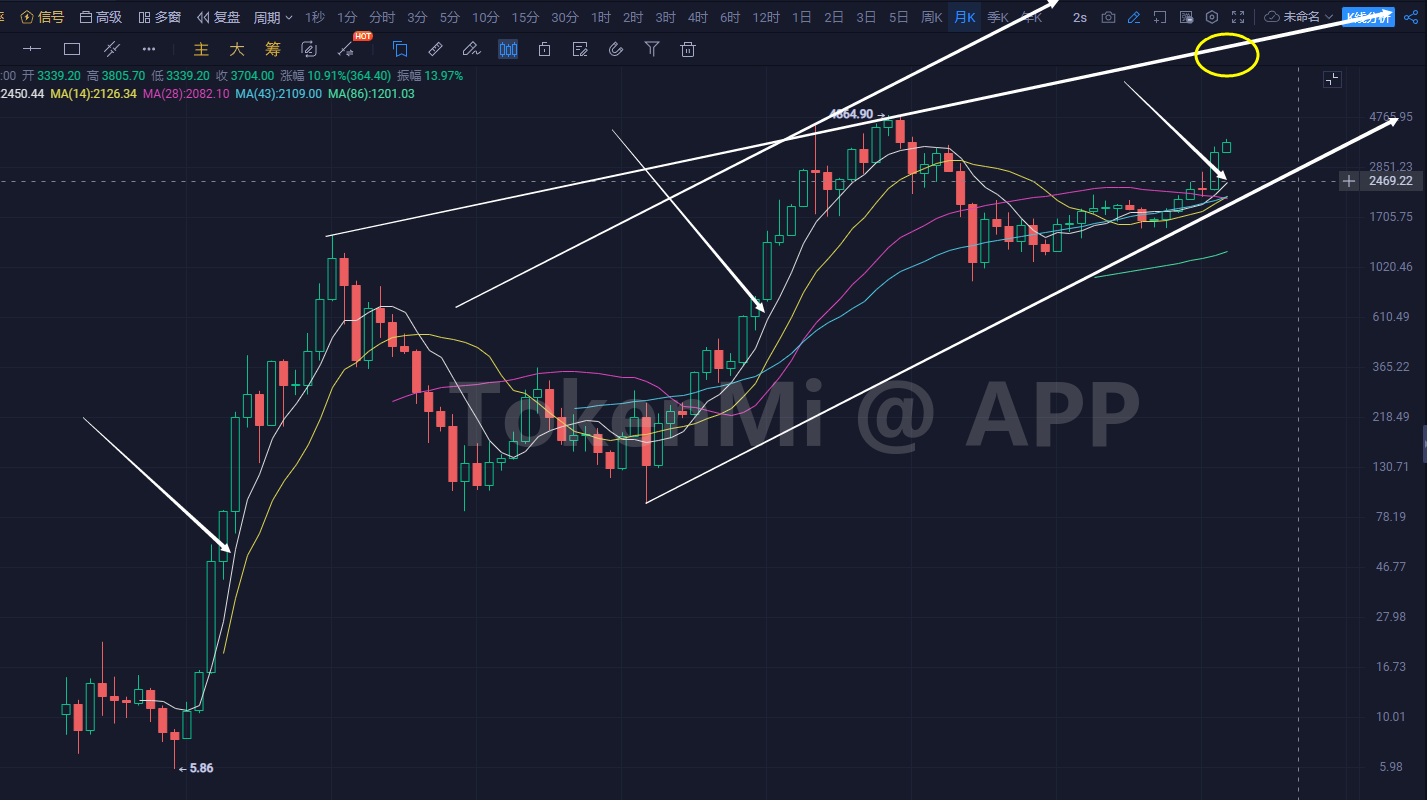
Task: Click the 复盘 replay button
Action: pyautogui.click(x=219, y=17)
